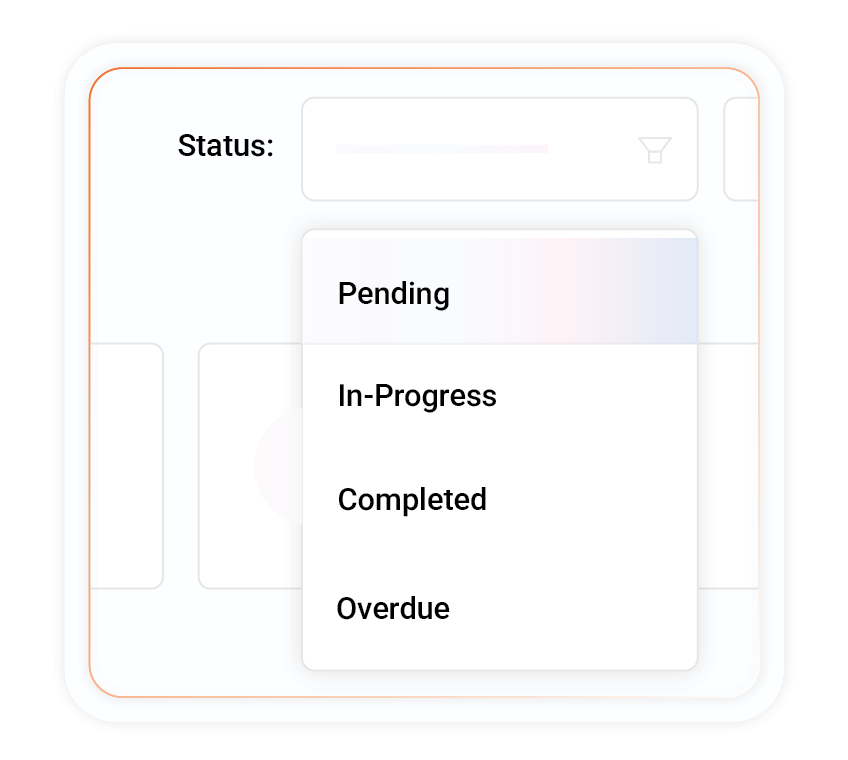The image size is (848, 760).
Task: Click the pink placeholder bar in Status field
Action: (x=442, y=149)
